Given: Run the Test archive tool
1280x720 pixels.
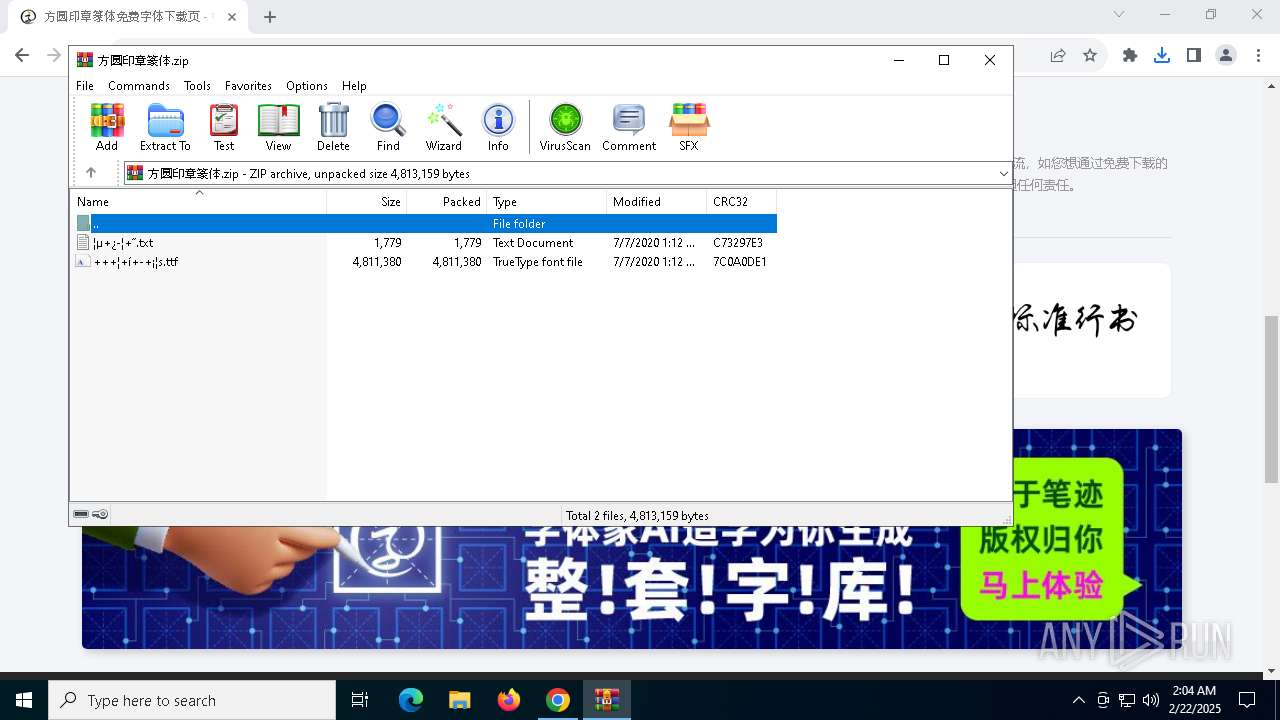Looking at the screenshot, I should pos(224,127).
